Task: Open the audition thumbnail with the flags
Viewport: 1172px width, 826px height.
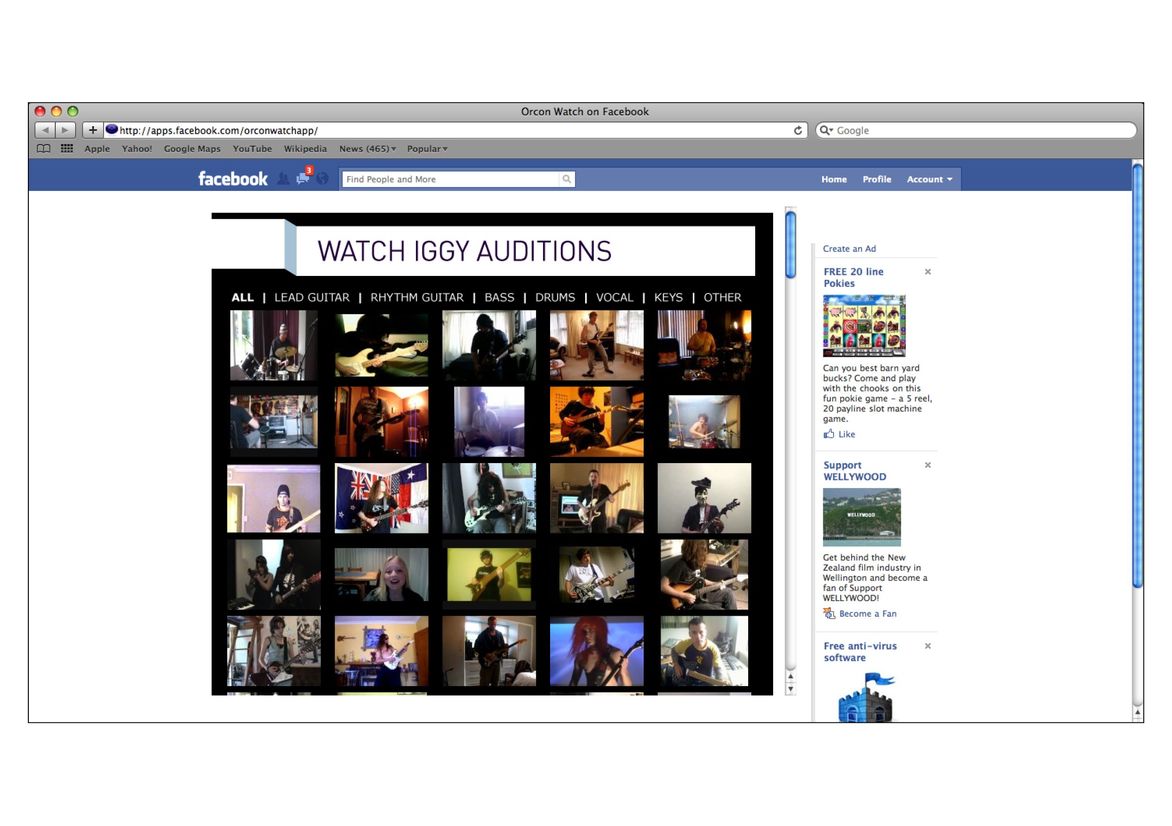Action: pos(381,498)
